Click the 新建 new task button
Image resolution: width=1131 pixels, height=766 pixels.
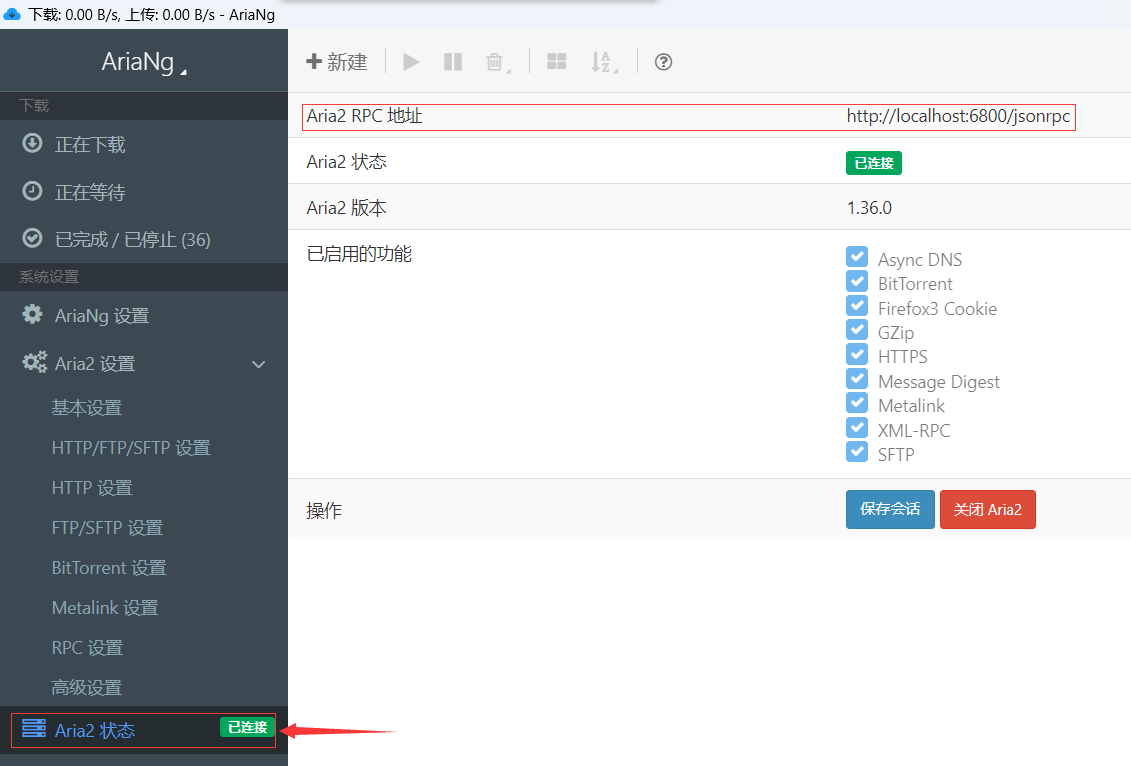coord(337,62)
